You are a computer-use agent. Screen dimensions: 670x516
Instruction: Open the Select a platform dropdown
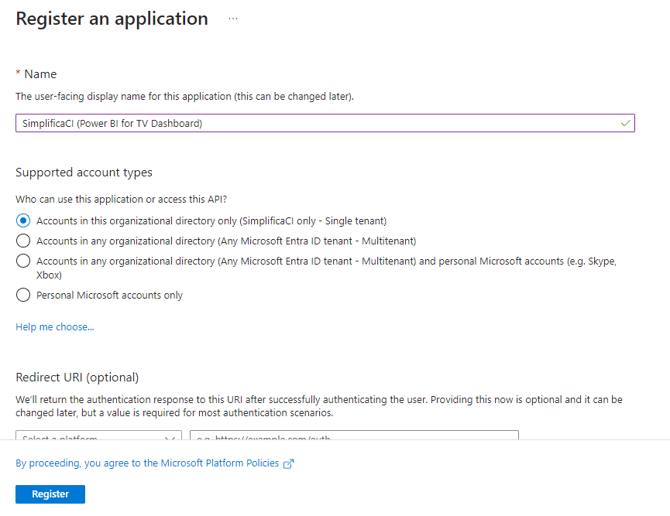[x=98, y=437]
